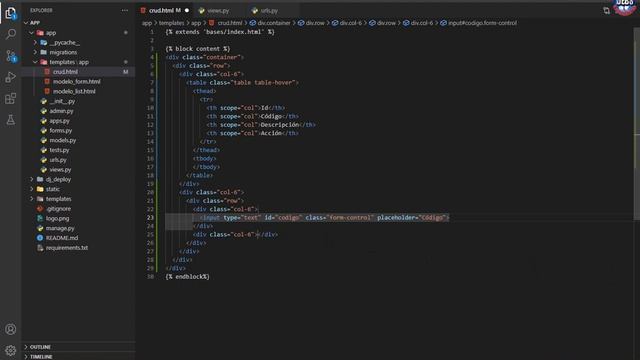Open crud.html in explorer tree
Viewport: 640px width, 360px height.
[65, 72]
